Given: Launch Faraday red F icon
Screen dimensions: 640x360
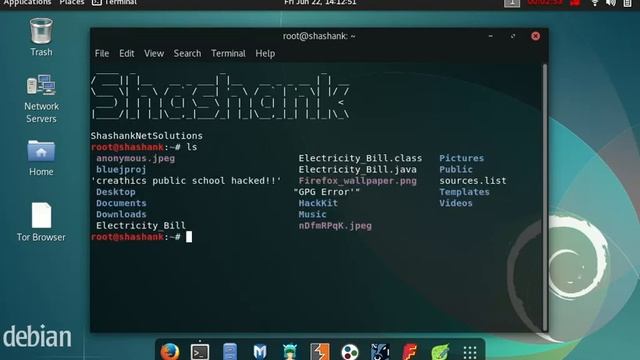Looking at the screenshot, I should [410, 351].
